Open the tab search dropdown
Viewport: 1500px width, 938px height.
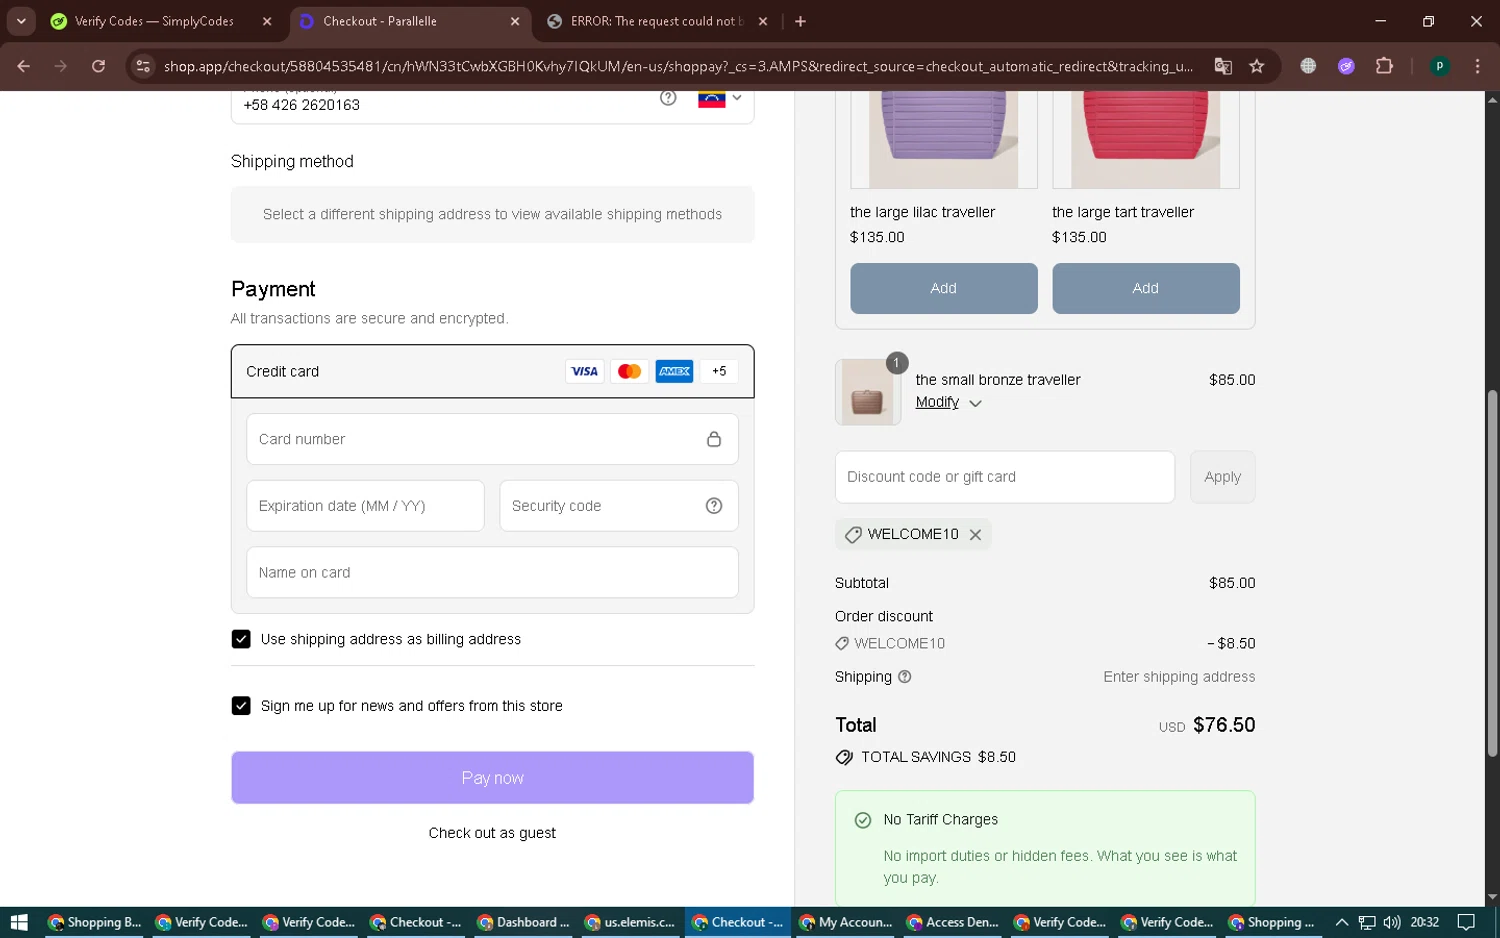tap(21, 21)
